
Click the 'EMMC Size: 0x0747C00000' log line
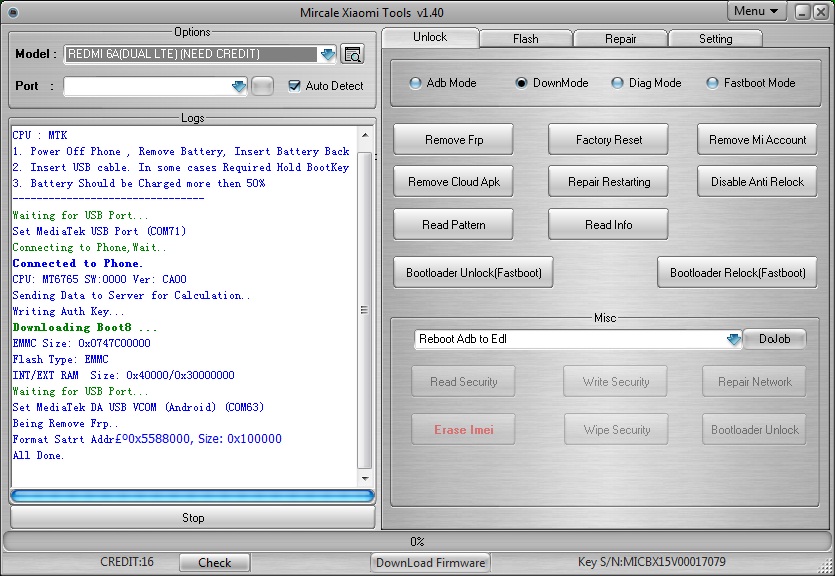pos(81,343)
